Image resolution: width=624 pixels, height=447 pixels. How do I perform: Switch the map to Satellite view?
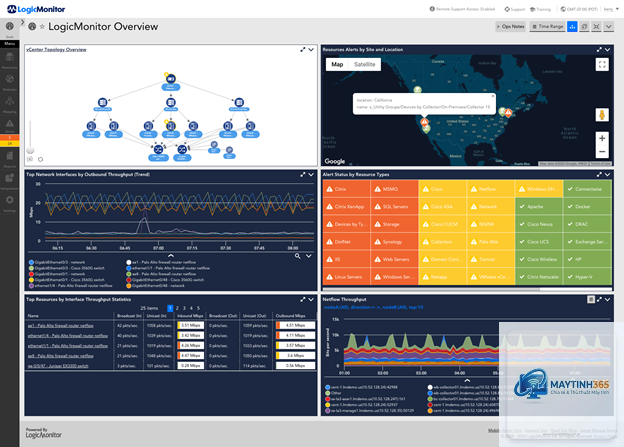pyautogui.click(x=365, y=64)
